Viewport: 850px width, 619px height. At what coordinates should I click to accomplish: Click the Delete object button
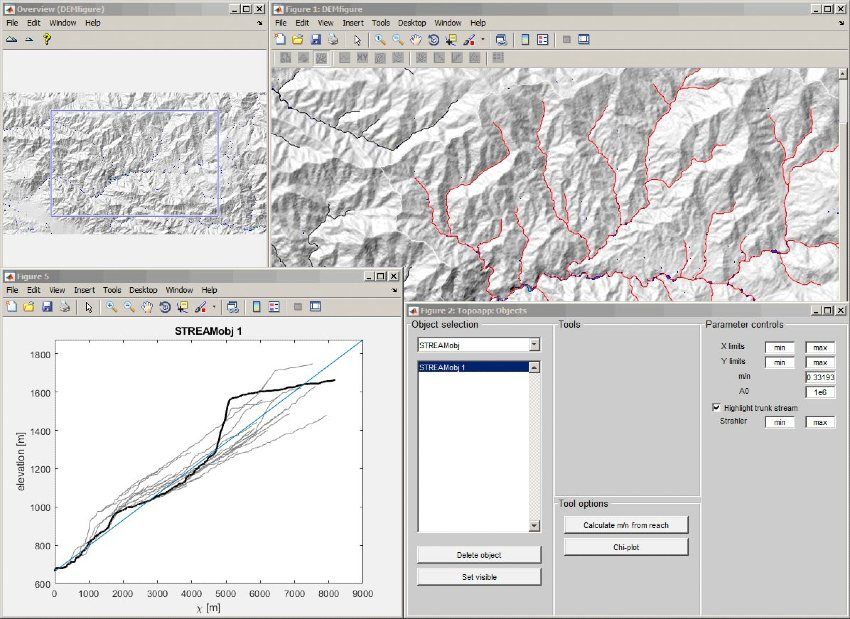[x=479, y=555]
